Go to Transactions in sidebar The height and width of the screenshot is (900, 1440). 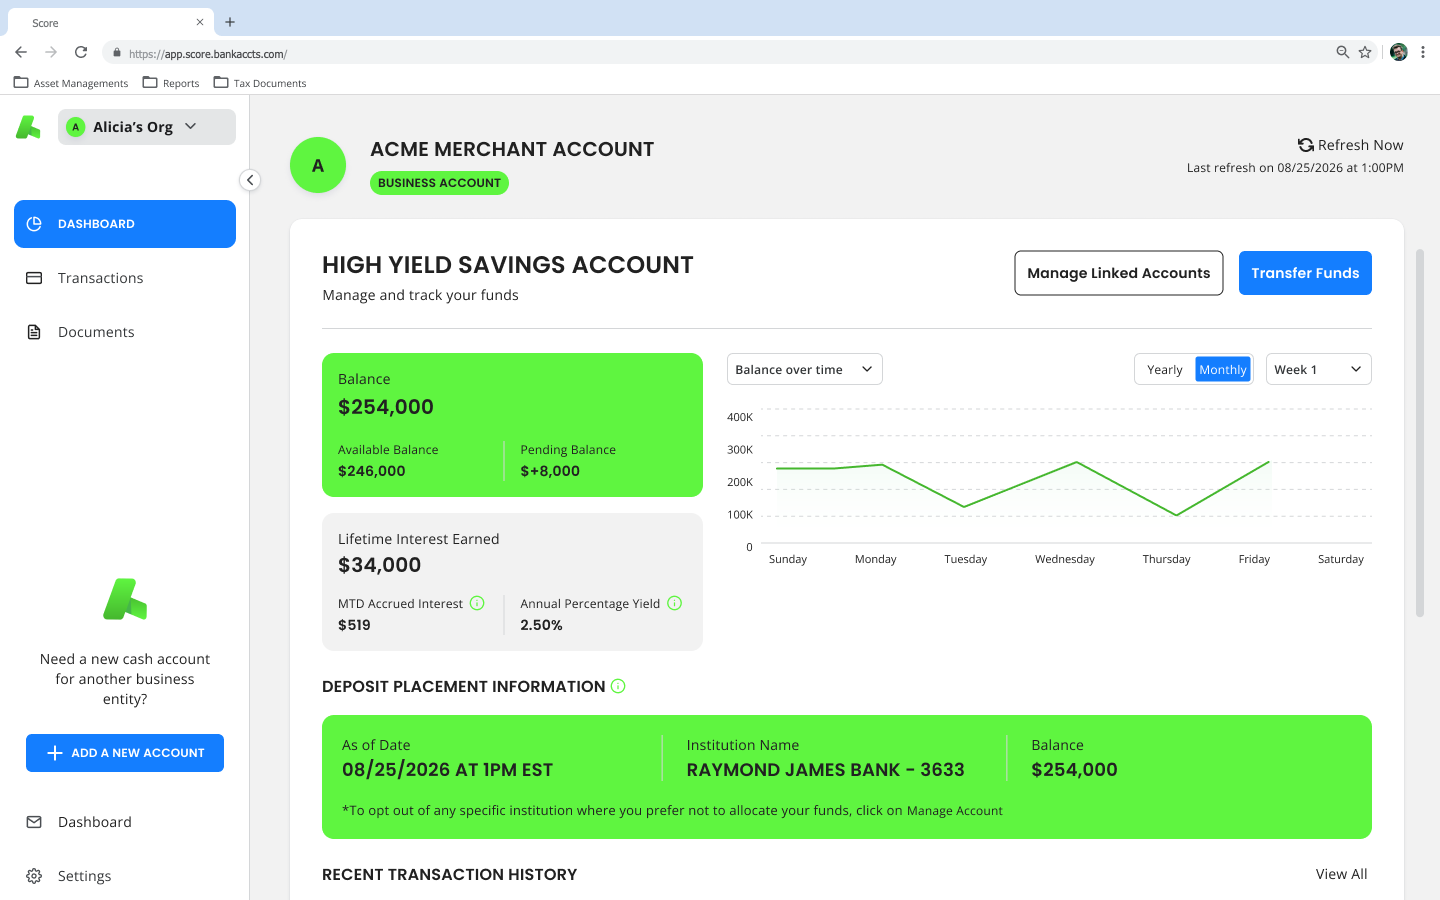tap(125, 278)
